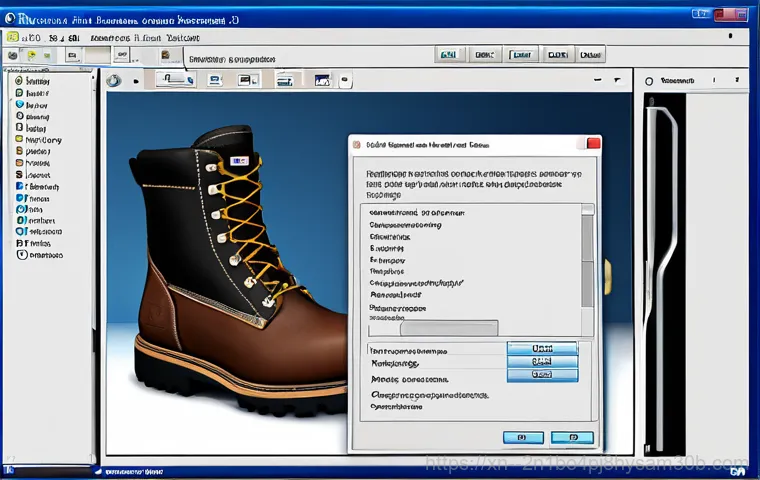760x480 pixels.
Task: Select the circle radio button heading the right panel
Action: click(x=649, y=81)
